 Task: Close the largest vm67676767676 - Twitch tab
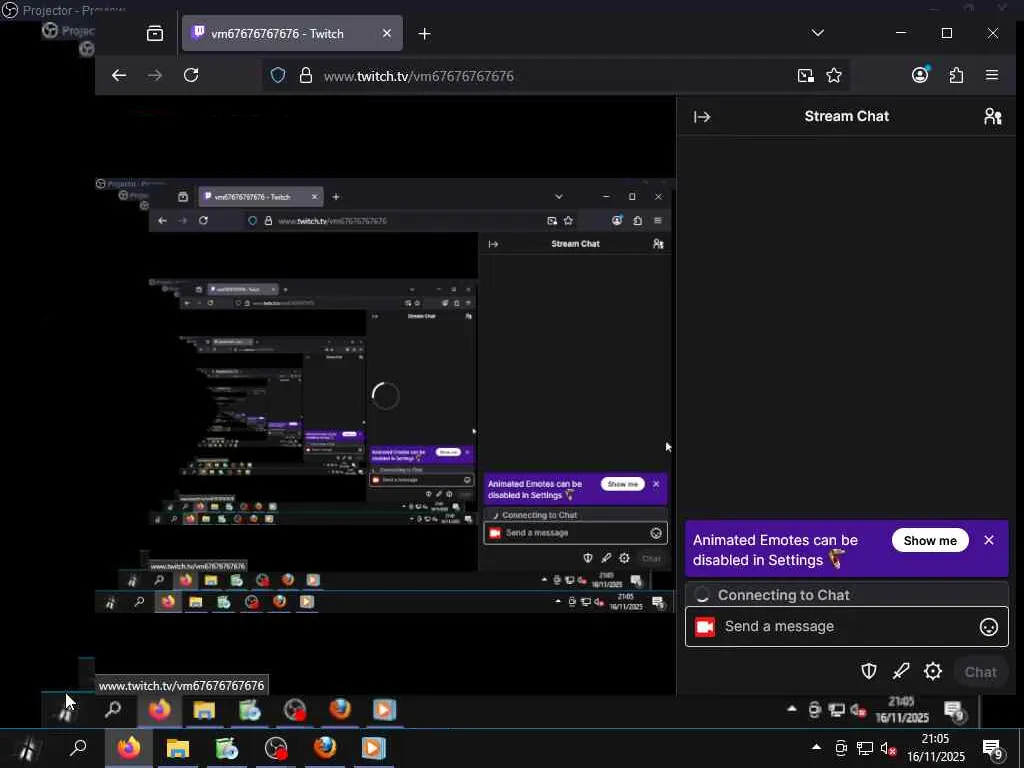tap(387, 33)
